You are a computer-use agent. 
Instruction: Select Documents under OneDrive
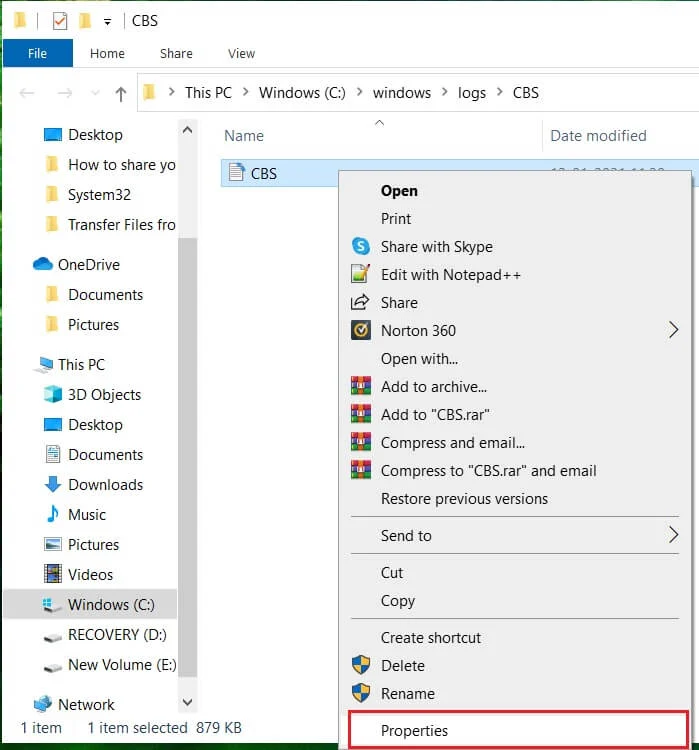click(x=105, y=295)
